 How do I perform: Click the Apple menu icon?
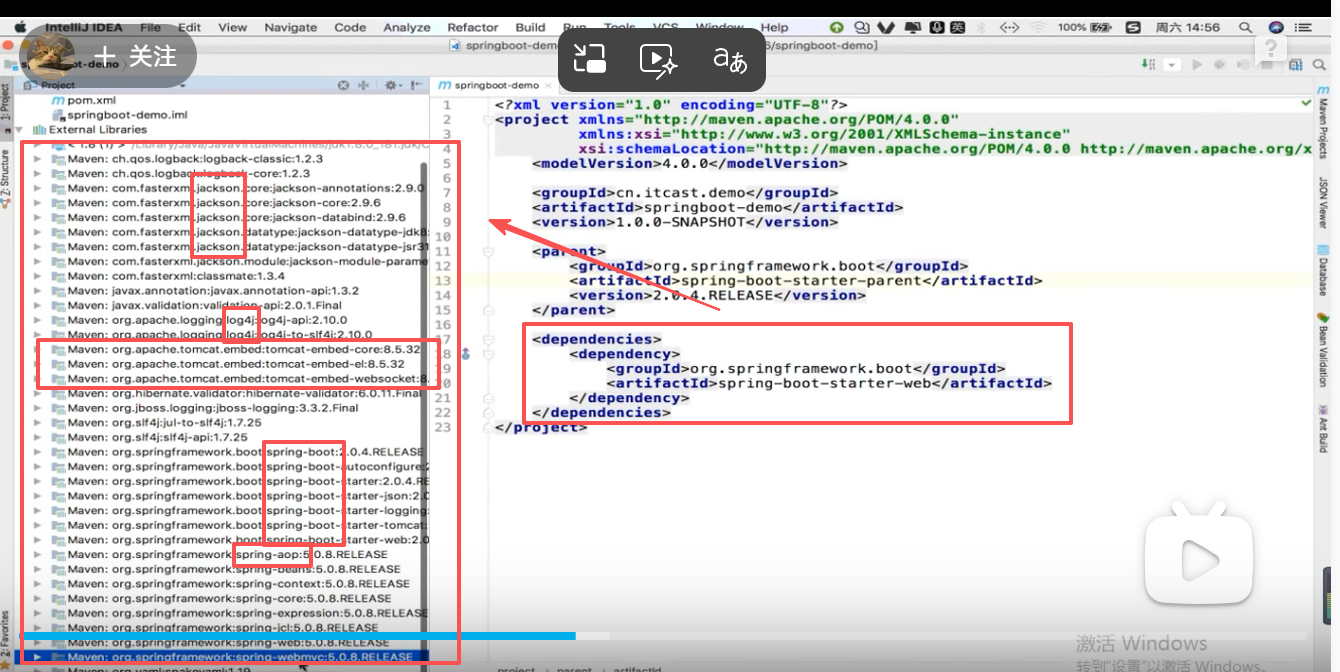point(22,28)
